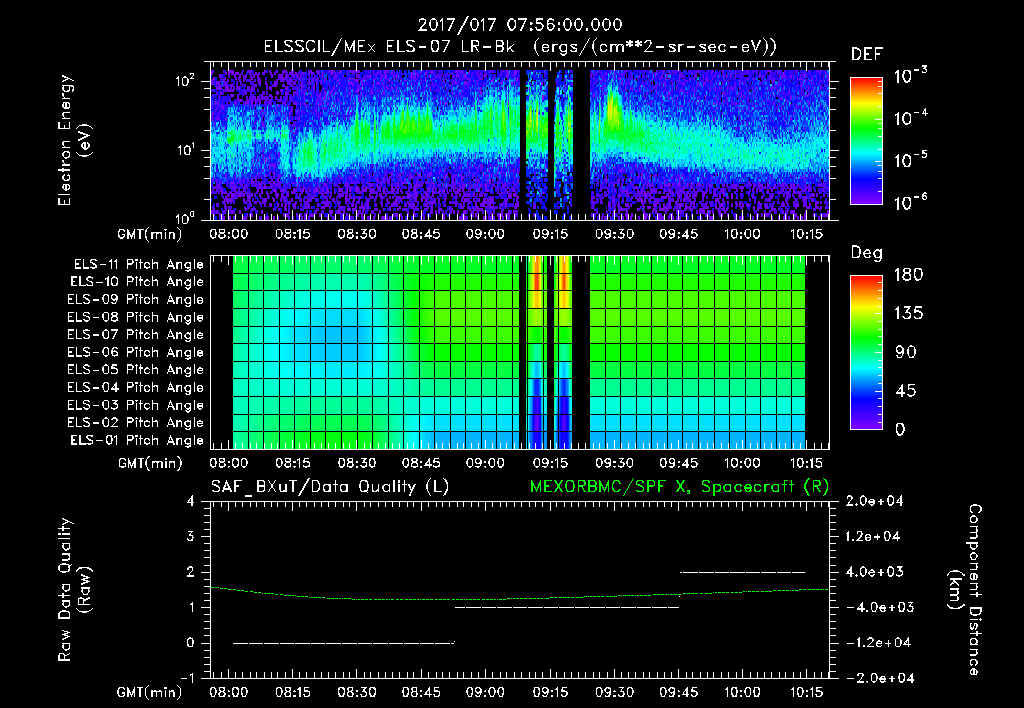1024x708 pixels.
Task: Click the green MEXORBMC/SPF X, Spacecraft (R) title
Action: point(679,487)
